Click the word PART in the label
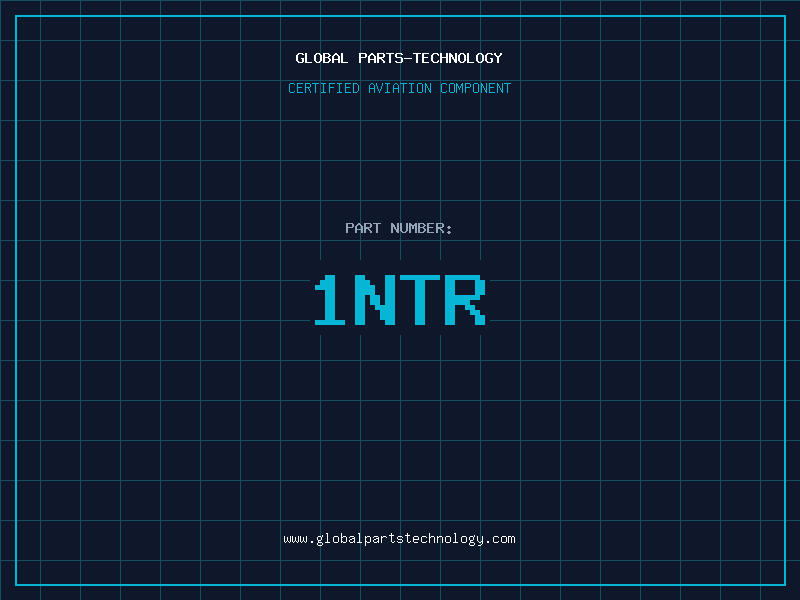 point(363,228)
